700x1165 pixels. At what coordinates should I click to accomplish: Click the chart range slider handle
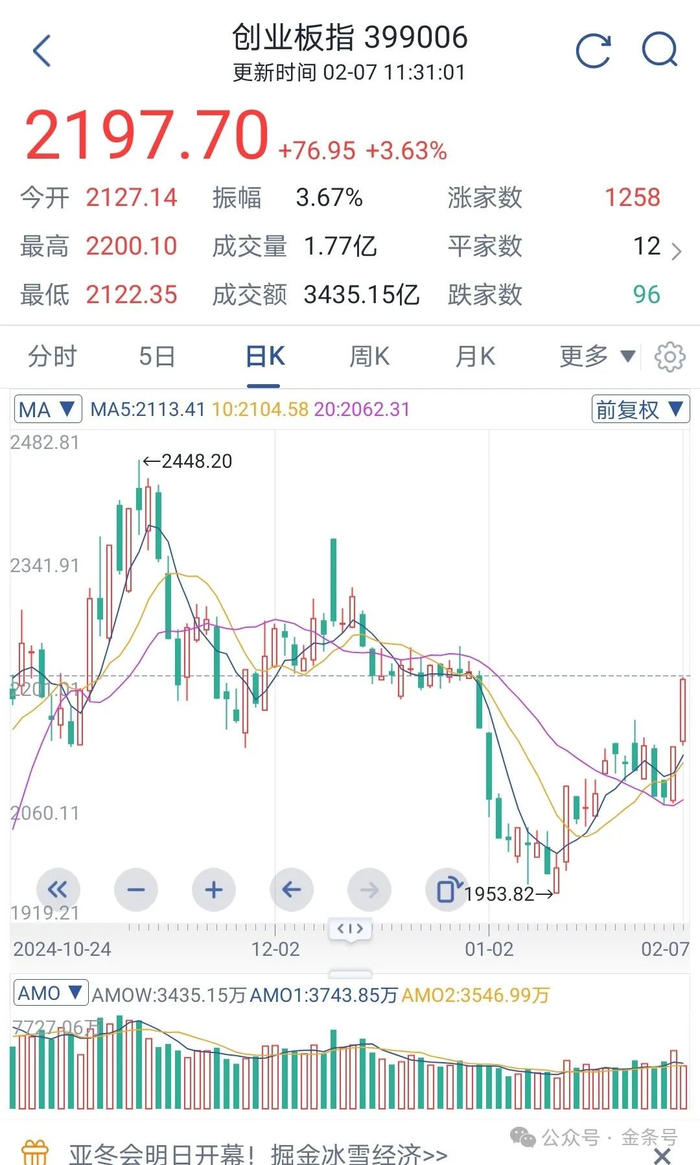tap(350, 929)
